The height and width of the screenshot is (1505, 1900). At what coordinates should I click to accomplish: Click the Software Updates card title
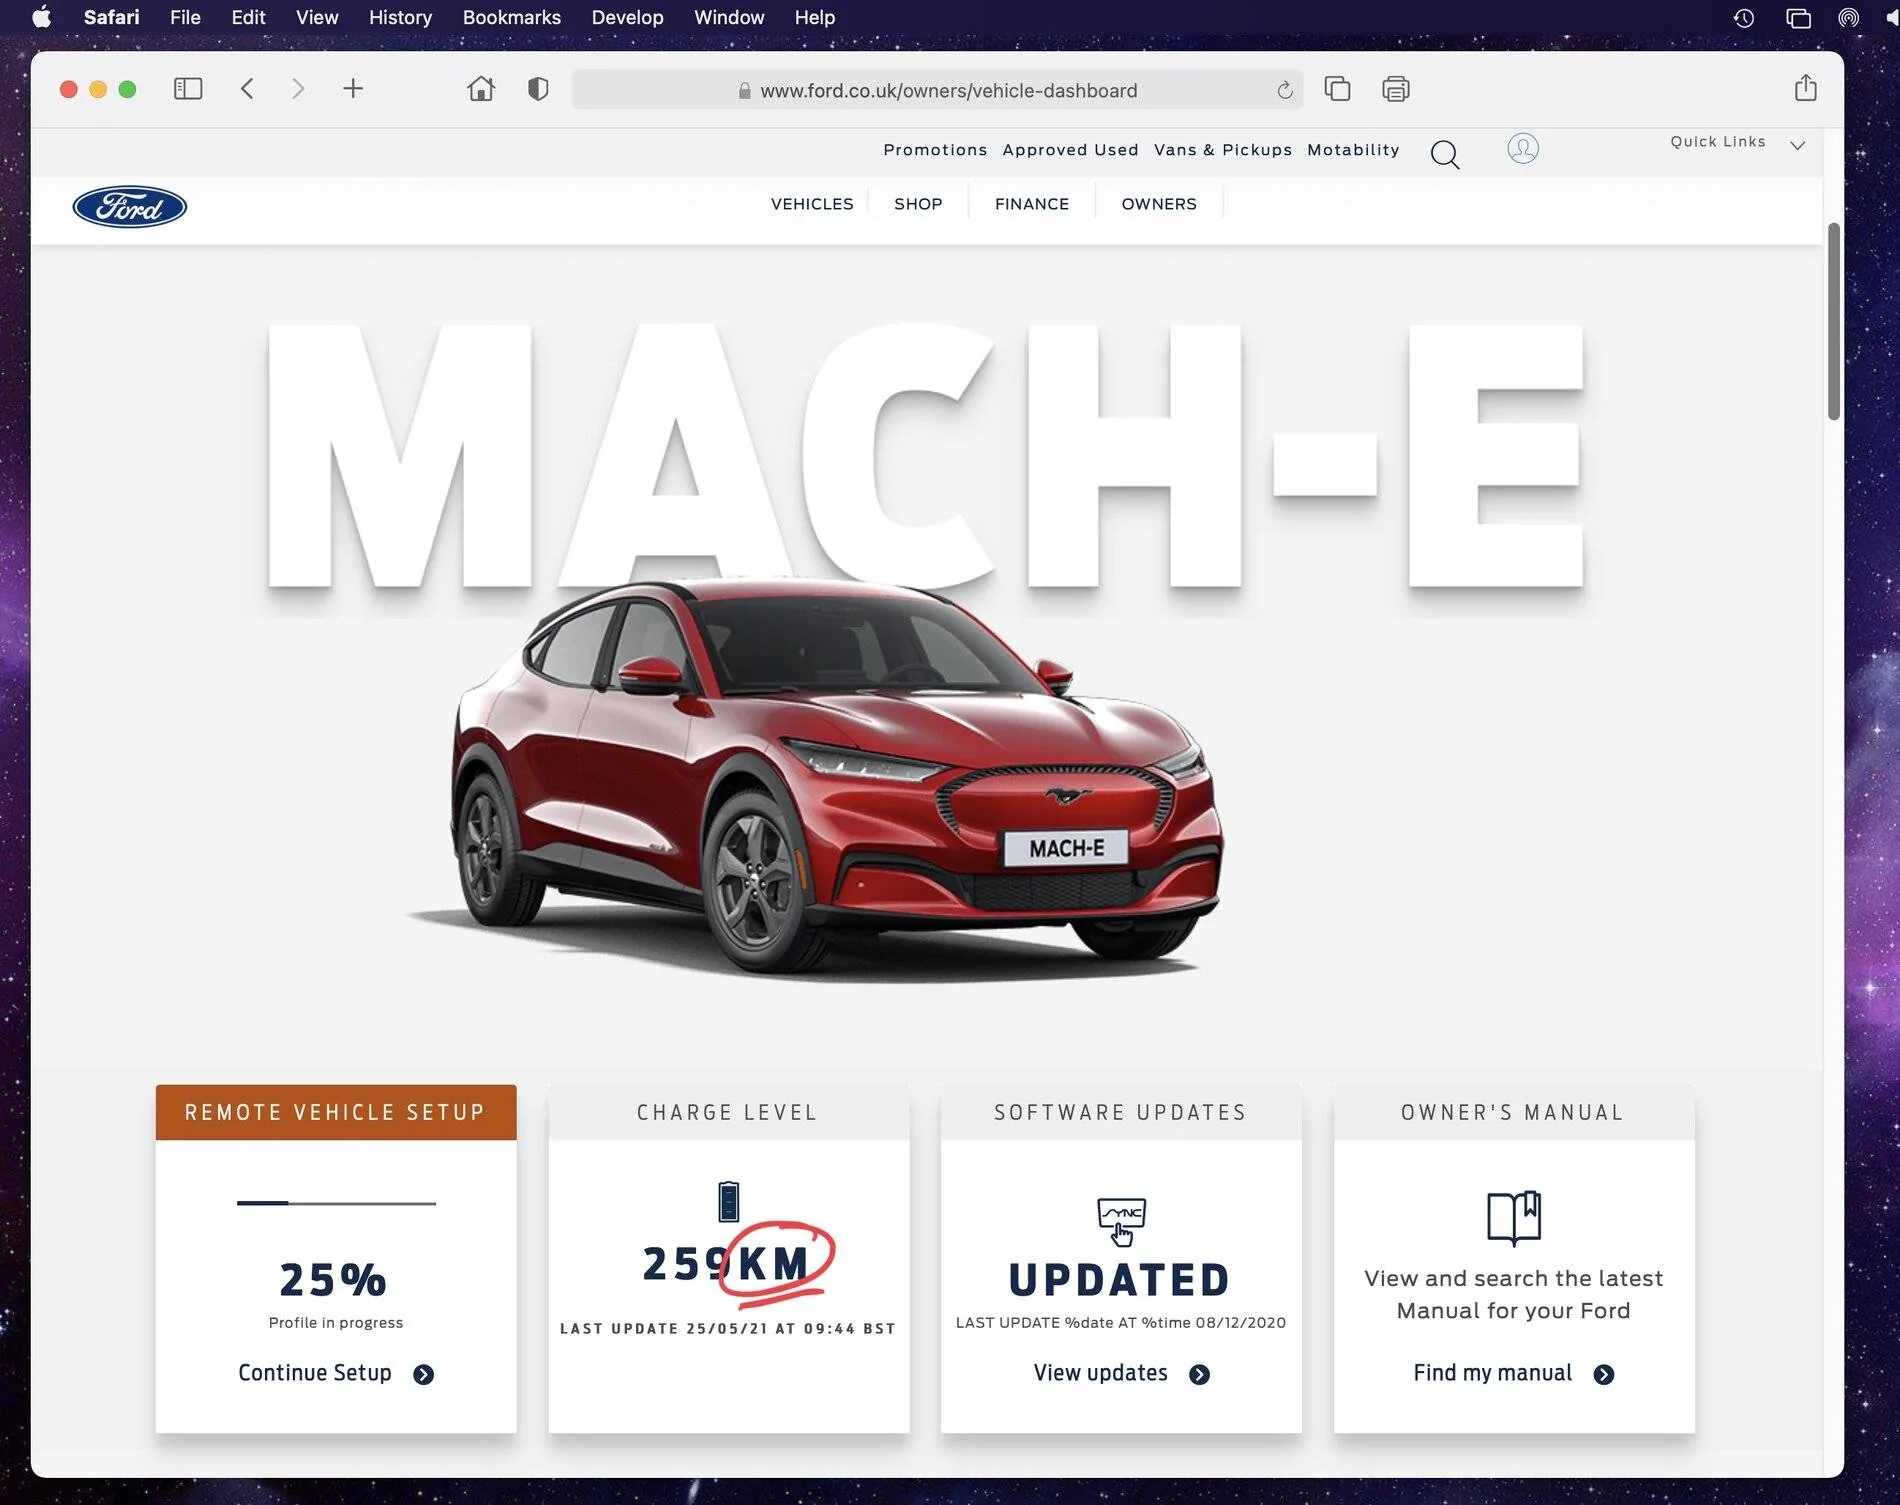[1120, 1112]
